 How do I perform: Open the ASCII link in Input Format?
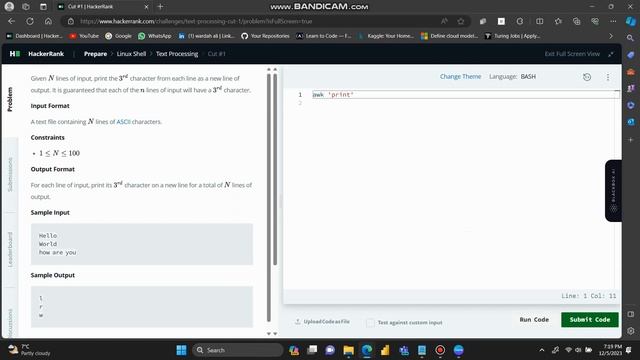[123, 122]
